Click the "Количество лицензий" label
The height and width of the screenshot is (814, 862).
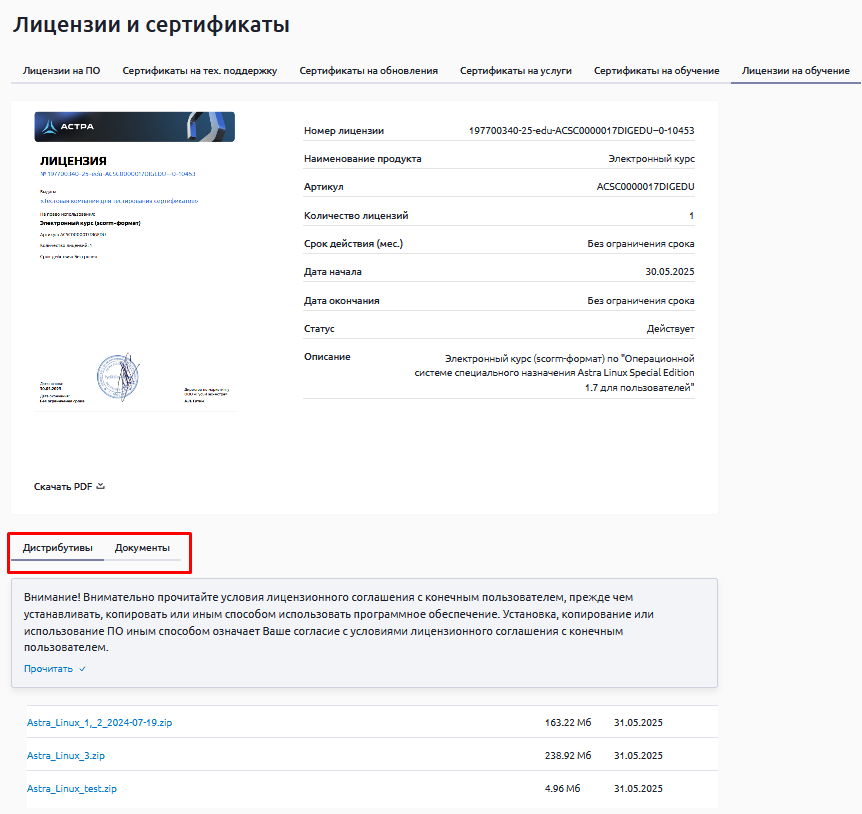click(x=356, y=216)
